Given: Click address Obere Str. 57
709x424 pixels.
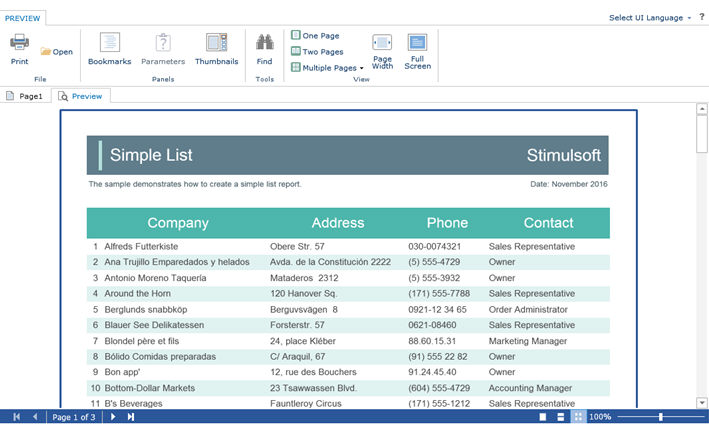Looking at the screenshot, I should click(x=297, y=246).
